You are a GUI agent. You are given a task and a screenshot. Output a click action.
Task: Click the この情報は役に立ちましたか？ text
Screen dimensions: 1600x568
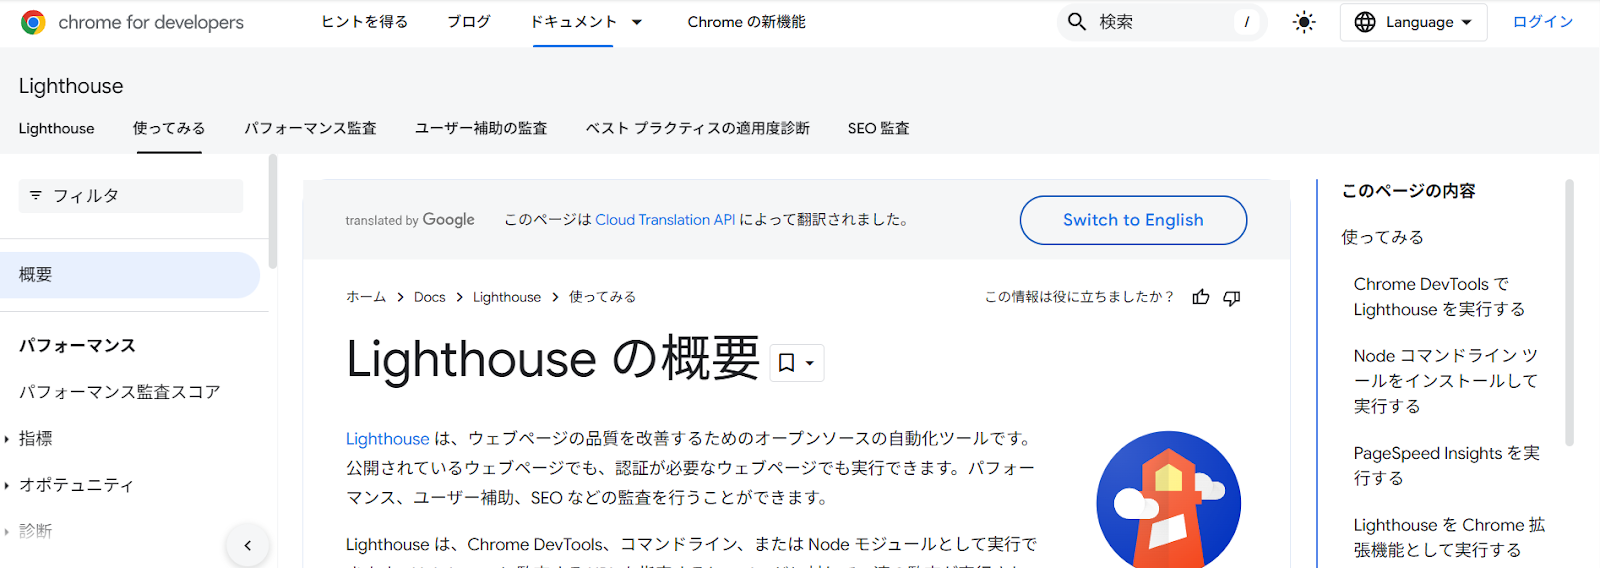click(x=1079, y=297)
